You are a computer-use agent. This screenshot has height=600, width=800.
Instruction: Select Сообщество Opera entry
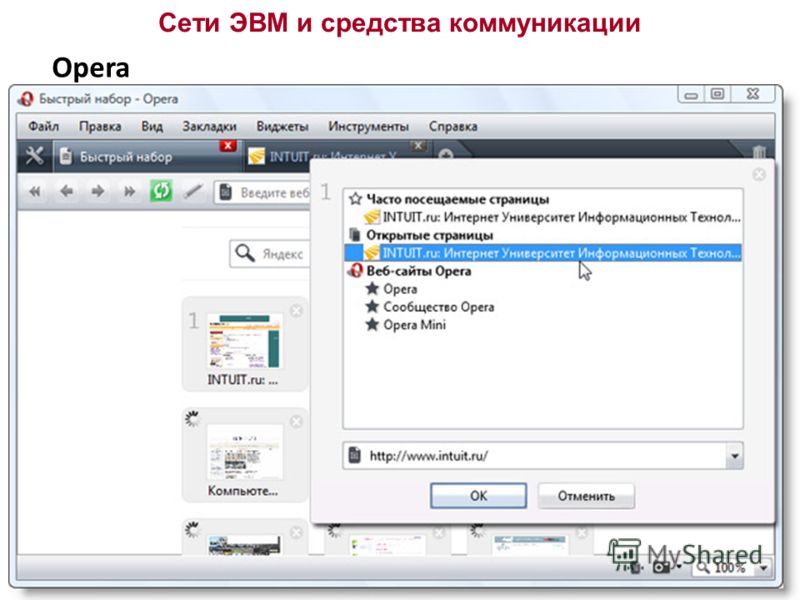click(x=438, y=307)
